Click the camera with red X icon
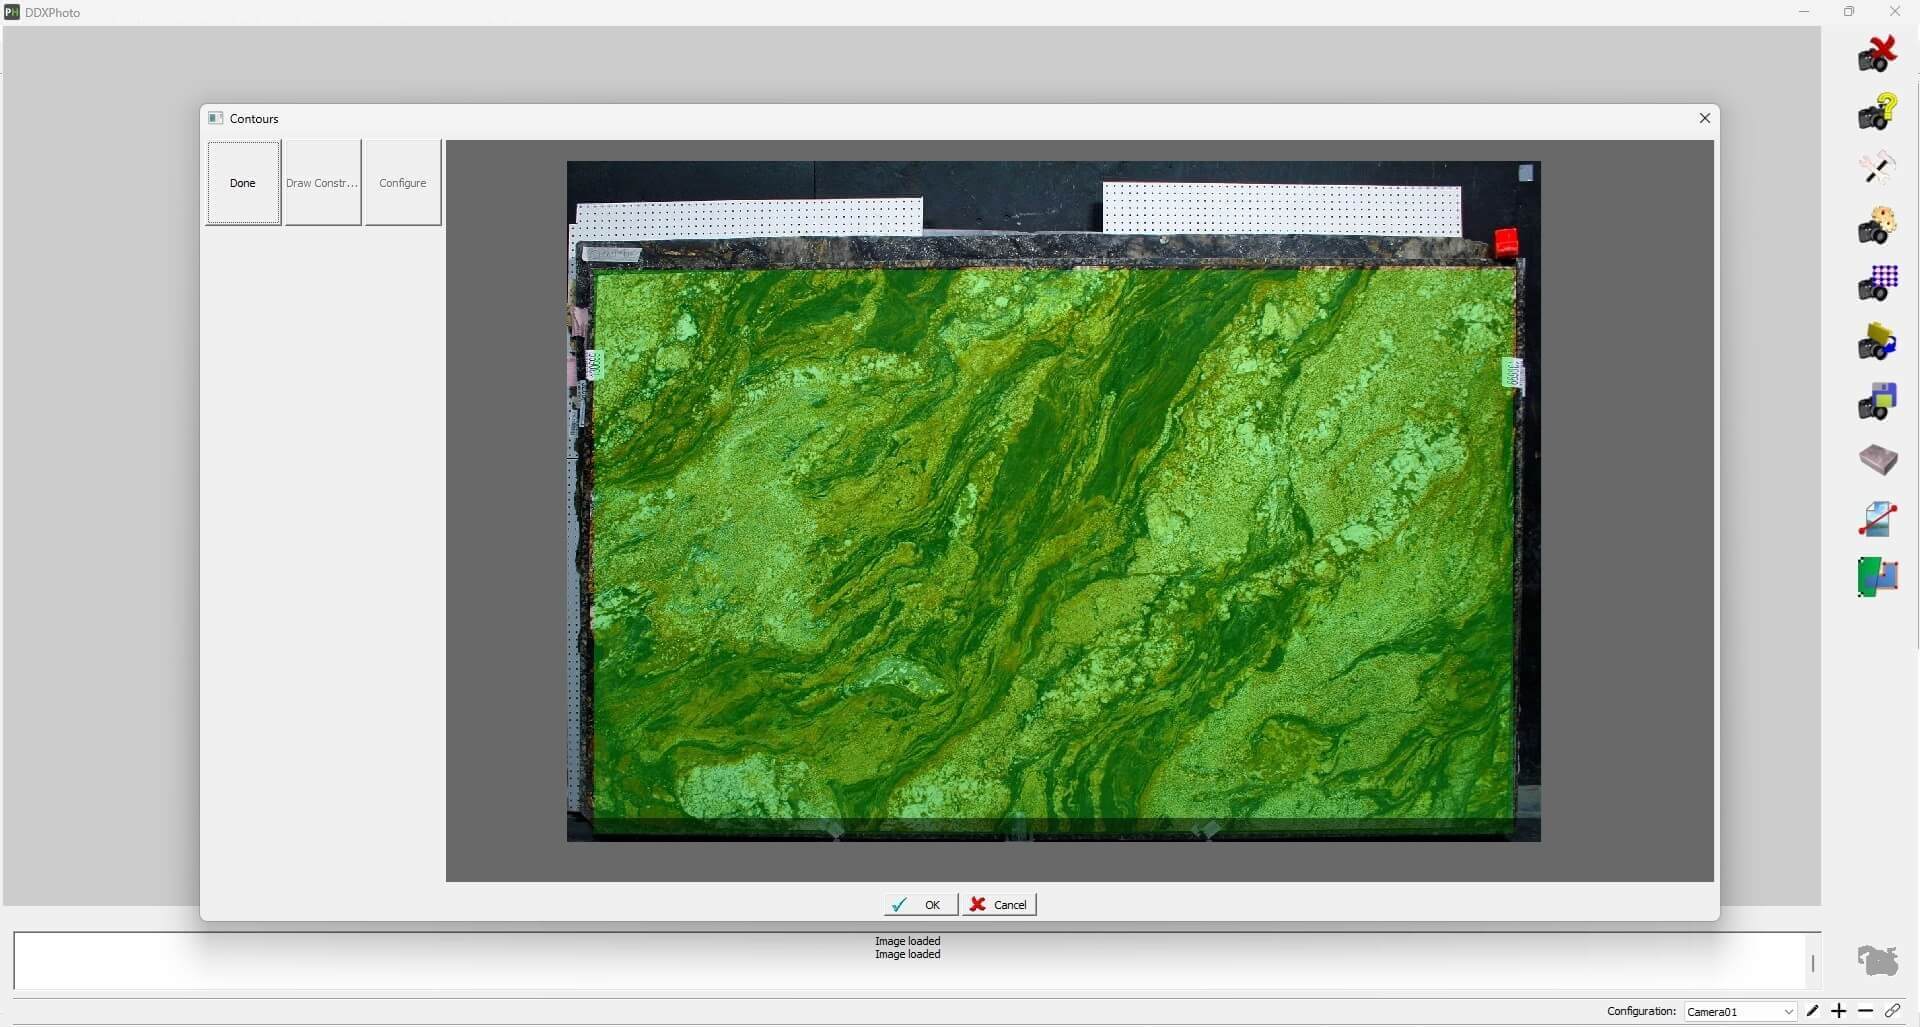The image size is (1920, 1027). coord(1877,54)
